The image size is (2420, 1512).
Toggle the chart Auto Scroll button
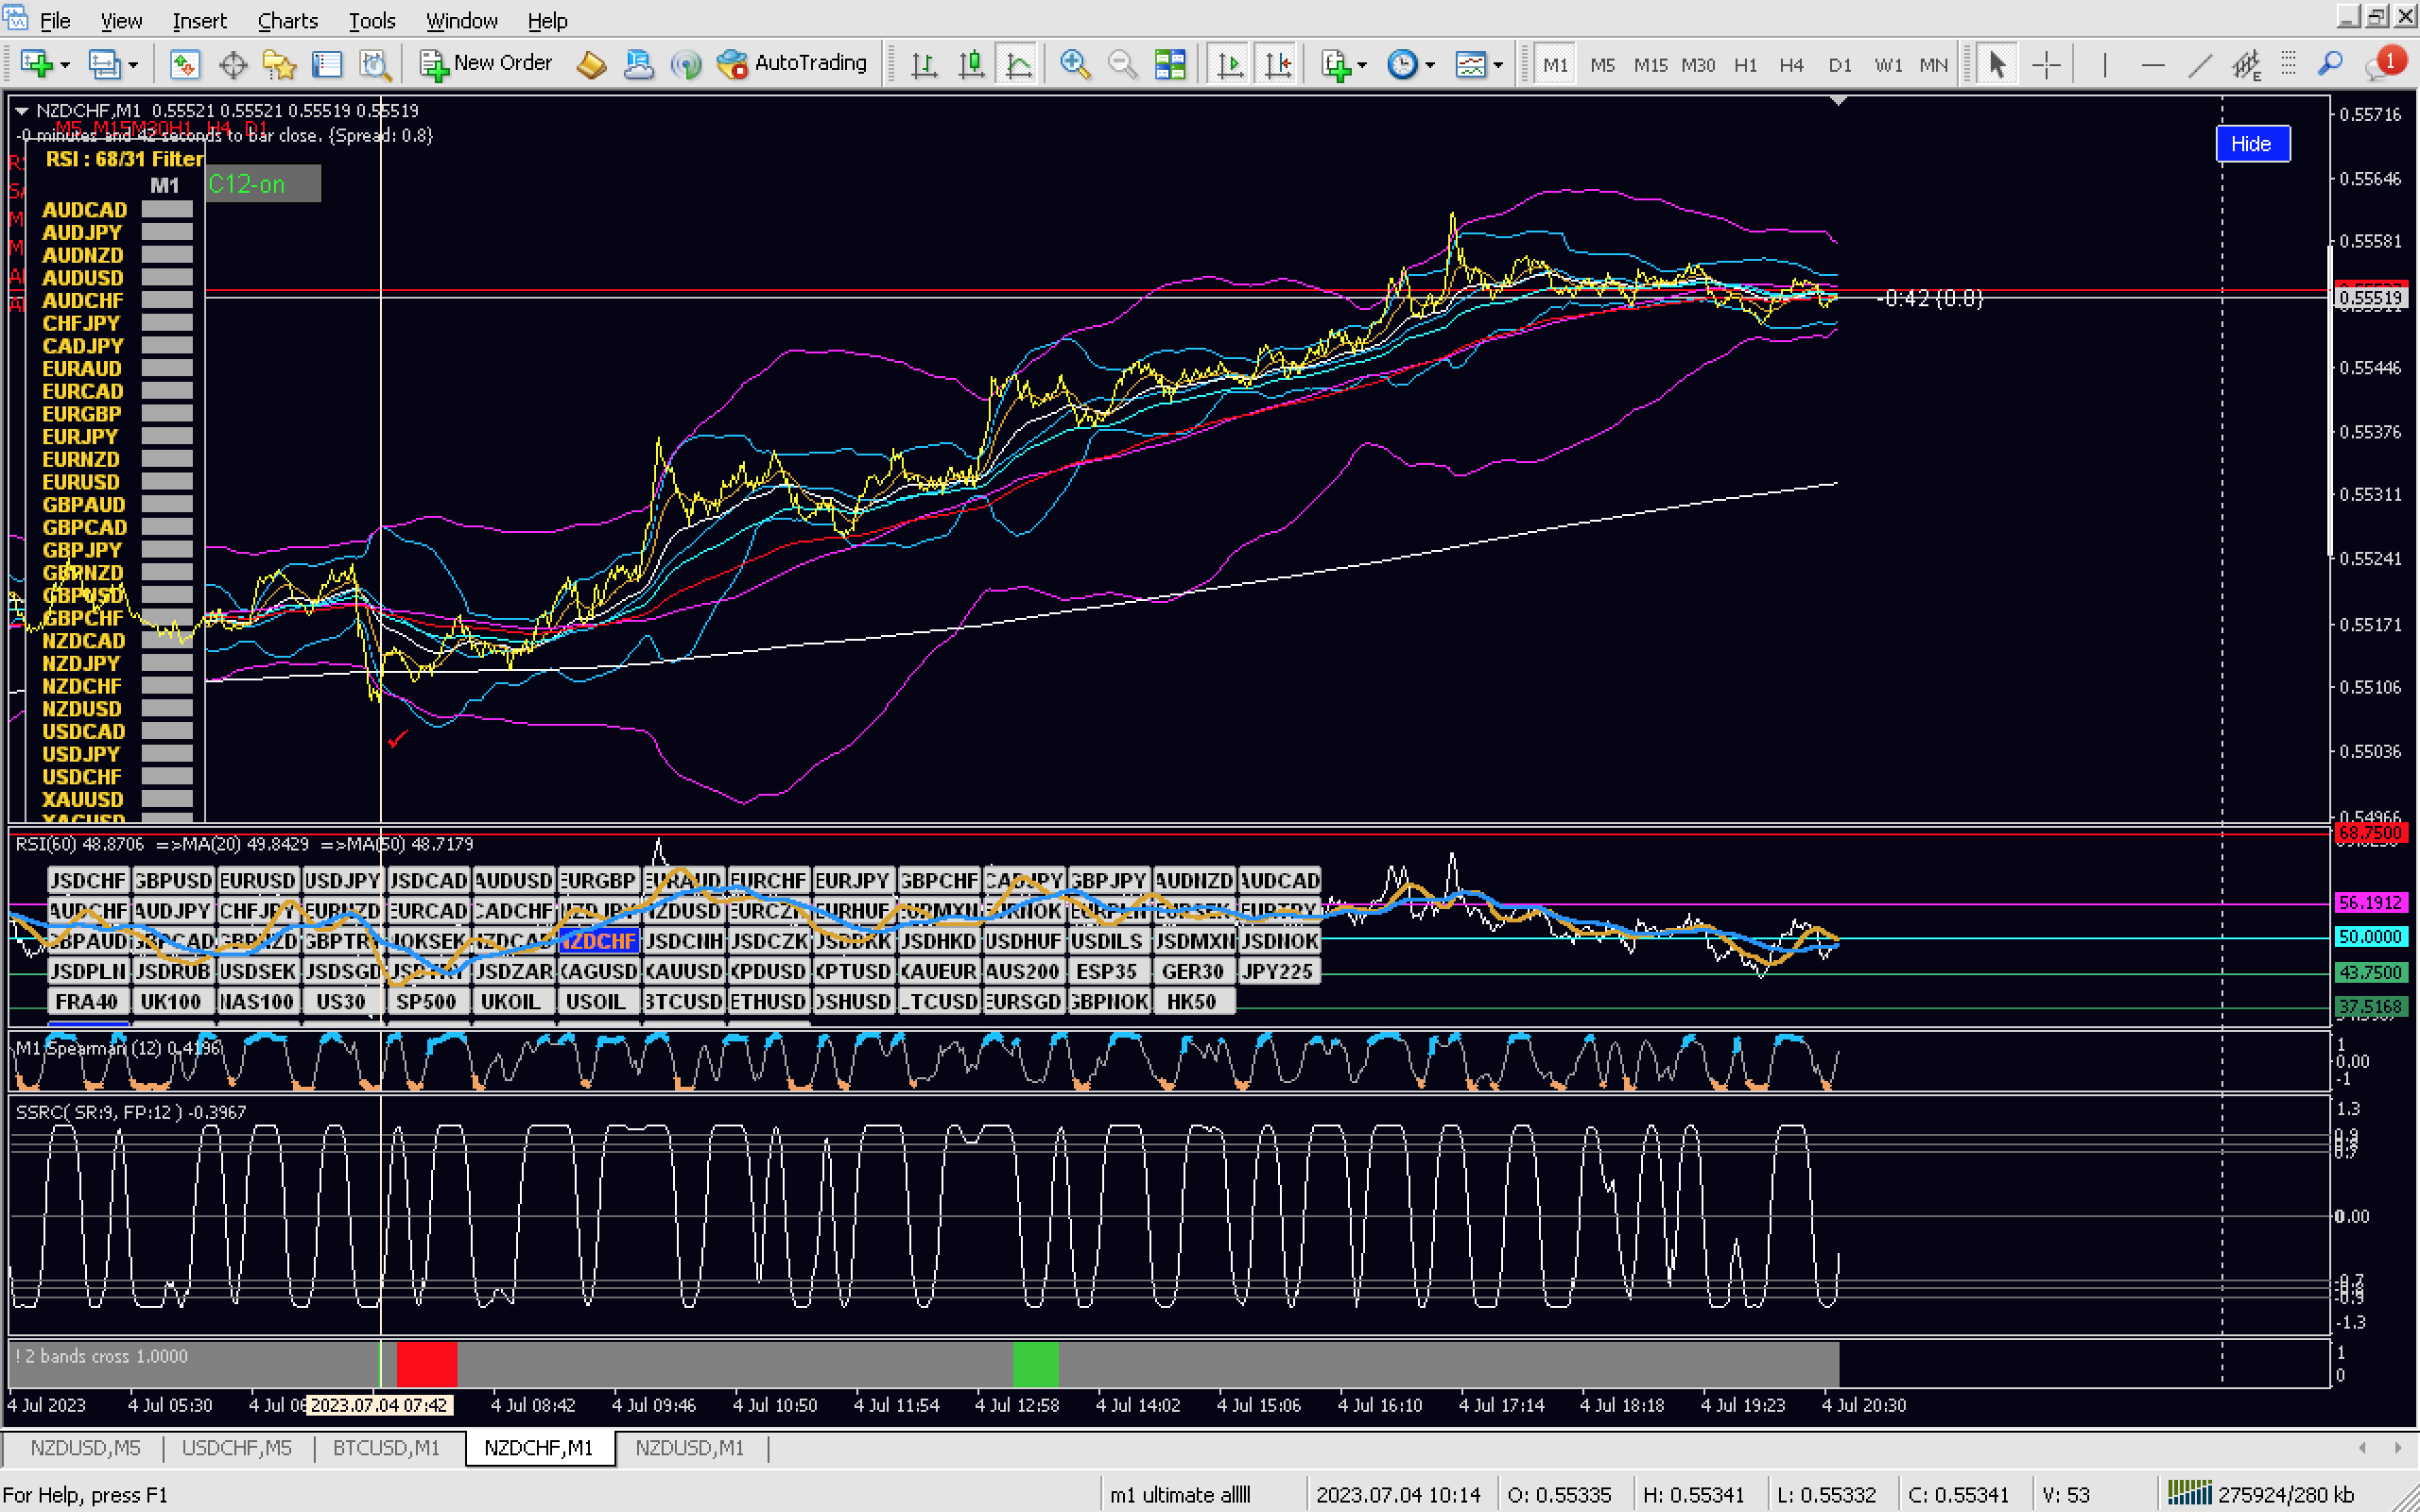click(1229, 65)
